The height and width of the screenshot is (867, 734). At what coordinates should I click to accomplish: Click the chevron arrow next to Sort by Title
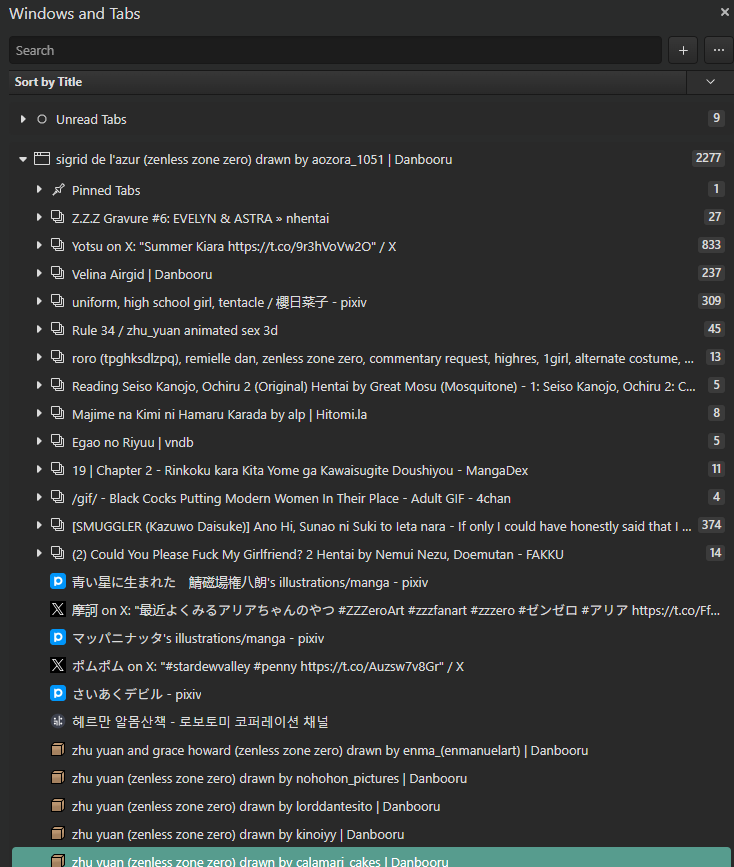[x=710, y=82]
